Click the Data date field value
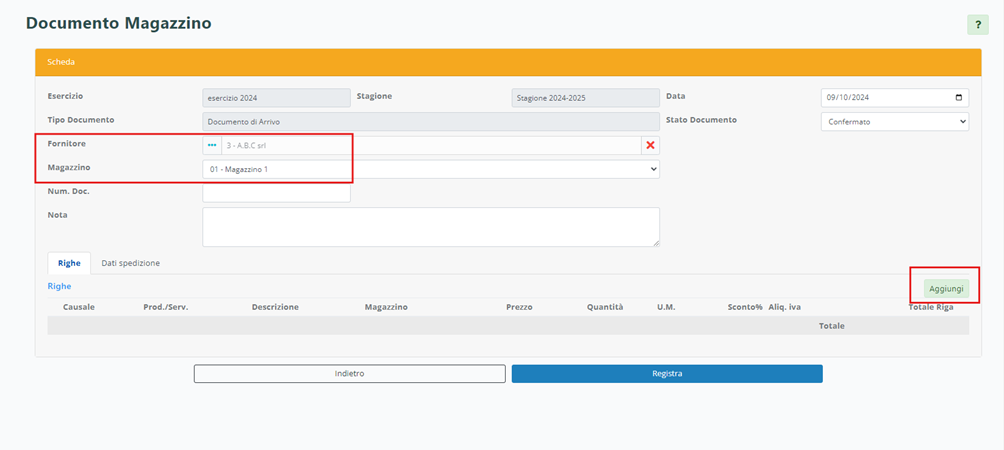This screenshot has width=1004, height=450. tap(880, 98)
